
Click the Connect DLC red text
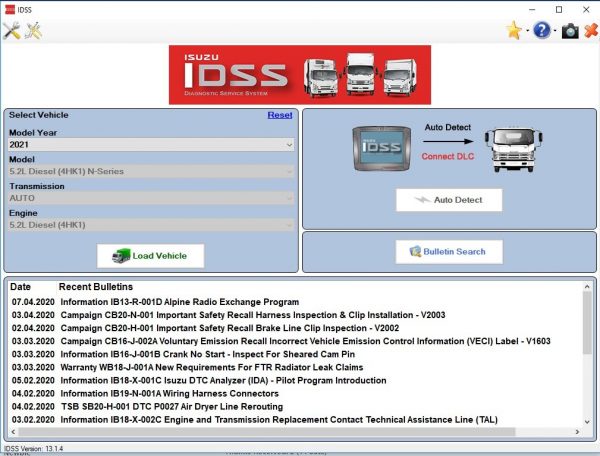(x=448, y=156)
